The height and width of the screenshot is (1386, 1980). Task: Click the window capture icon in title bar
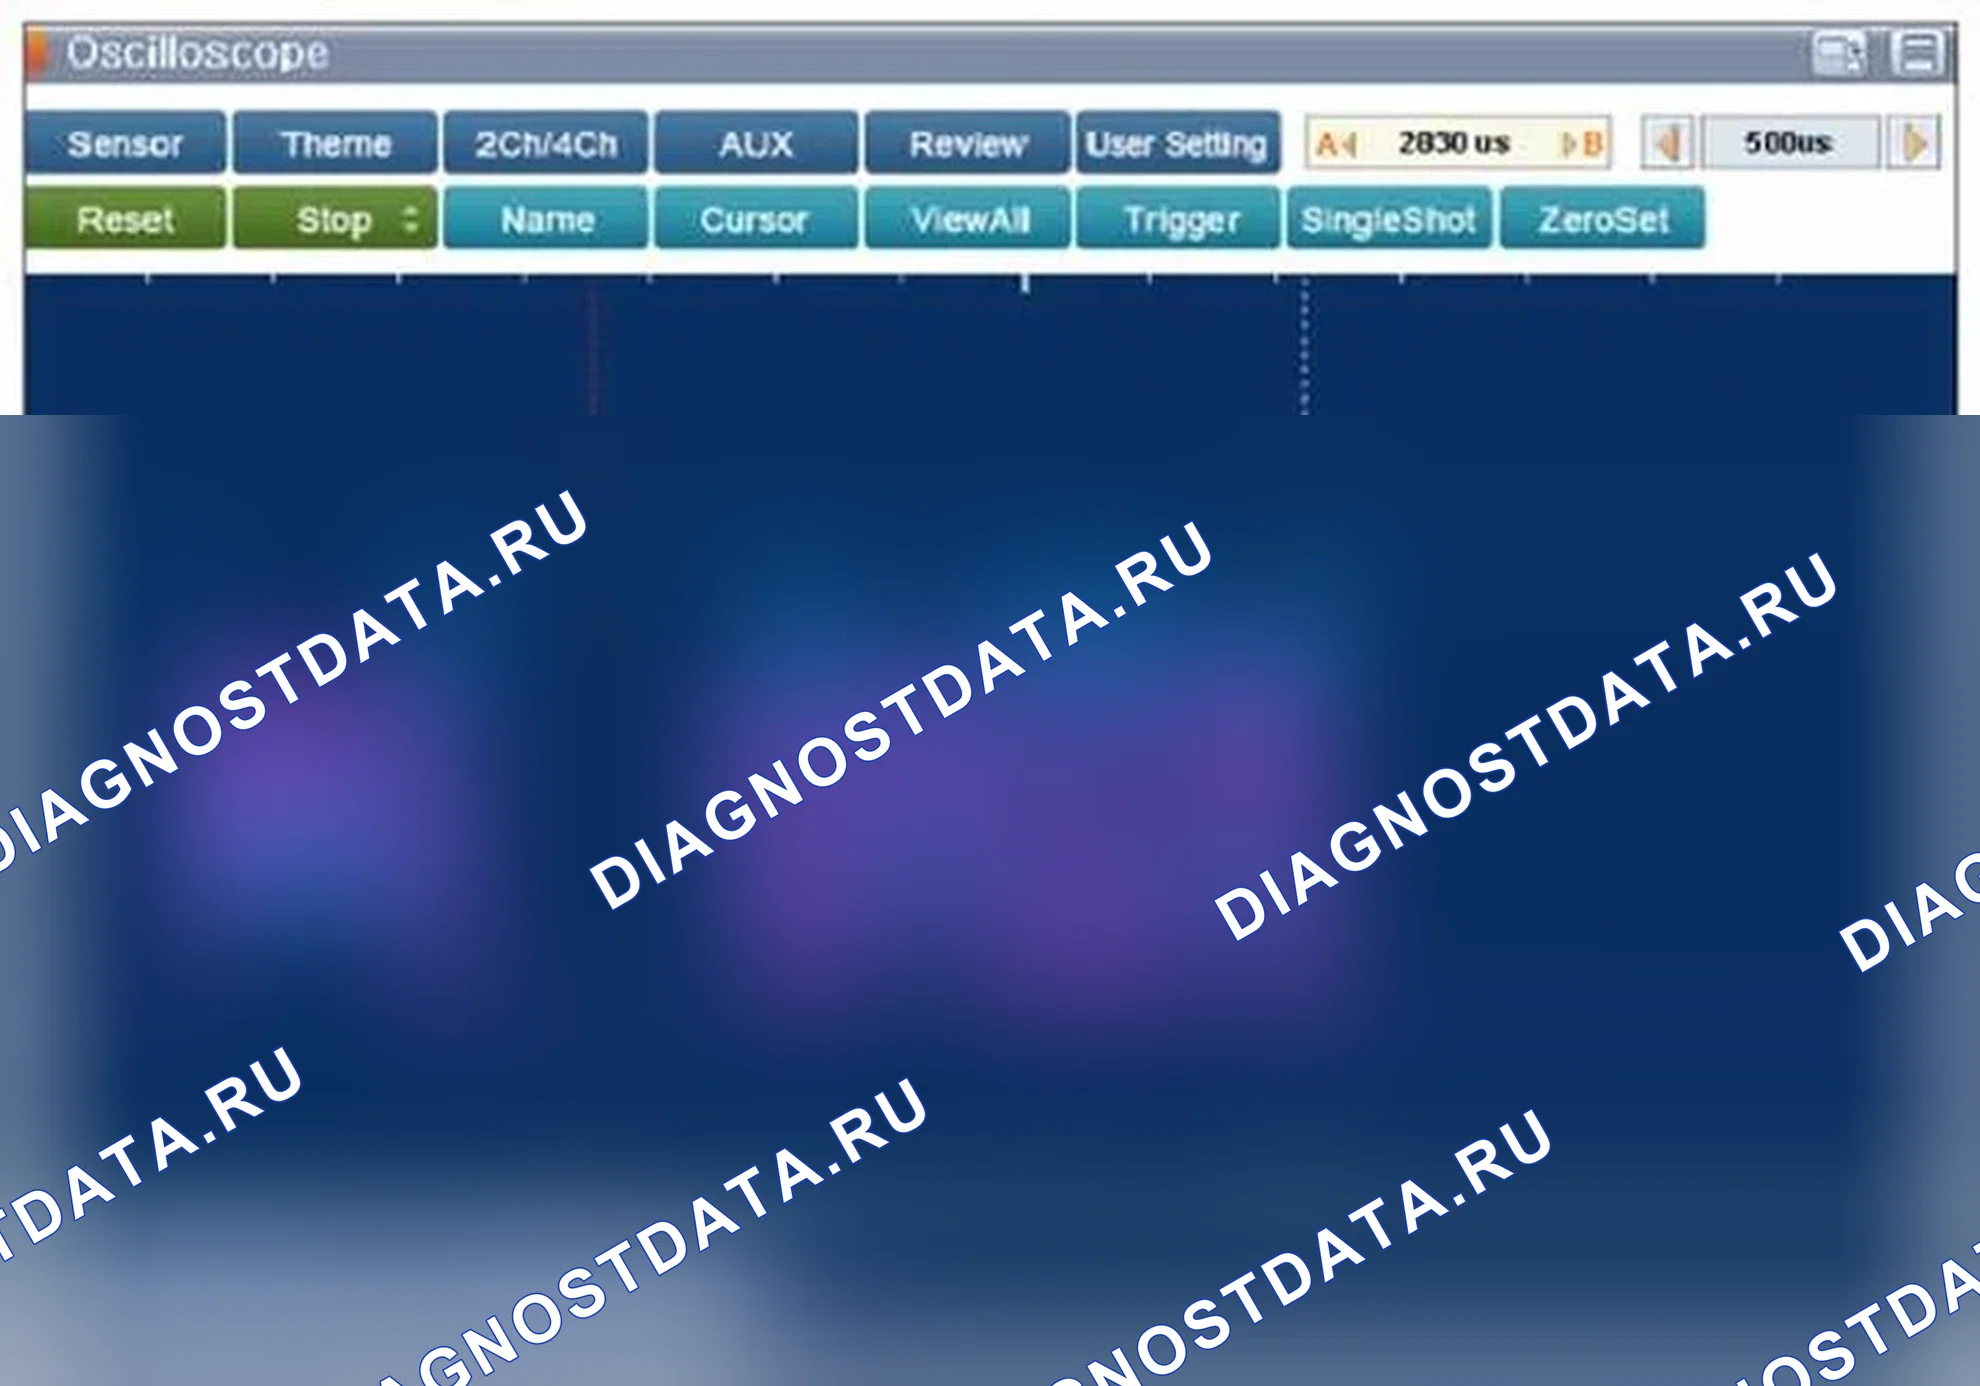pos(1840,54)
